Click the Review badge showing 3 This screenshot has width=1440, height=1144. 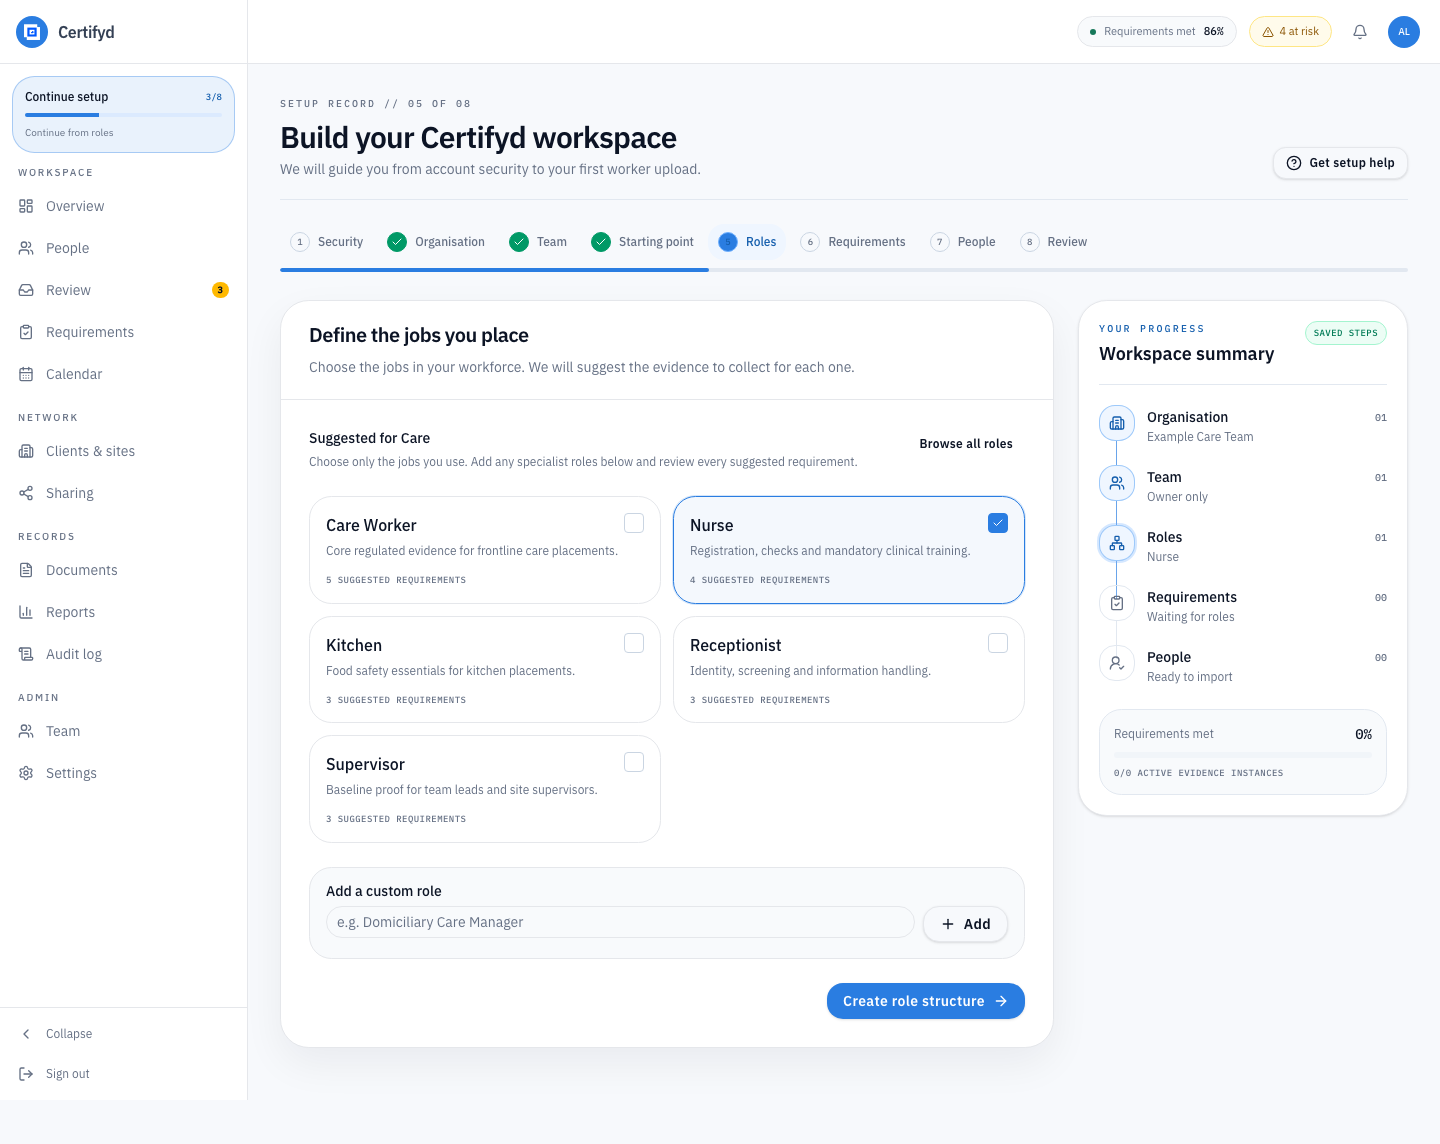[220, 290]
